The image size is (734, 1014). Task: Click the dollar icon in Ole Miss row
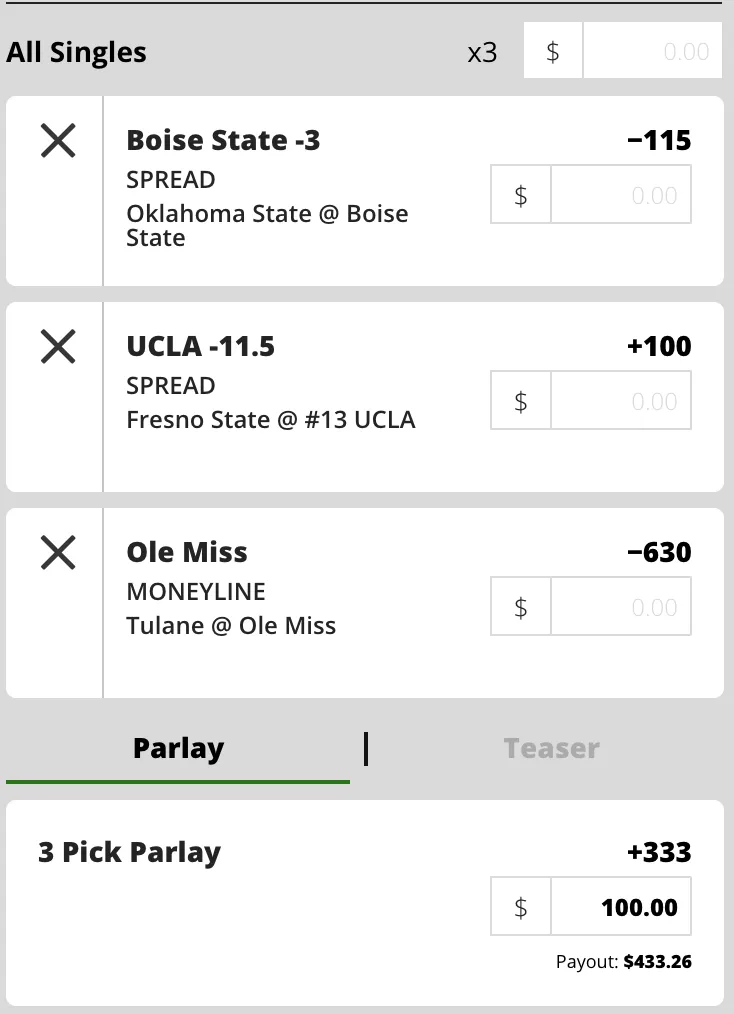[521, 607]
